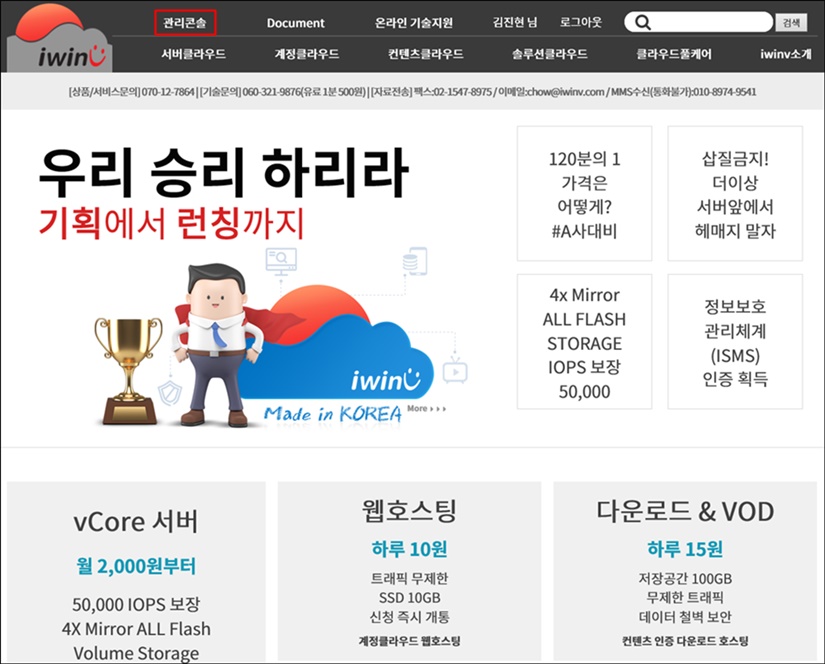Click 로그아웃 to log out

click(x=580, y=22)
